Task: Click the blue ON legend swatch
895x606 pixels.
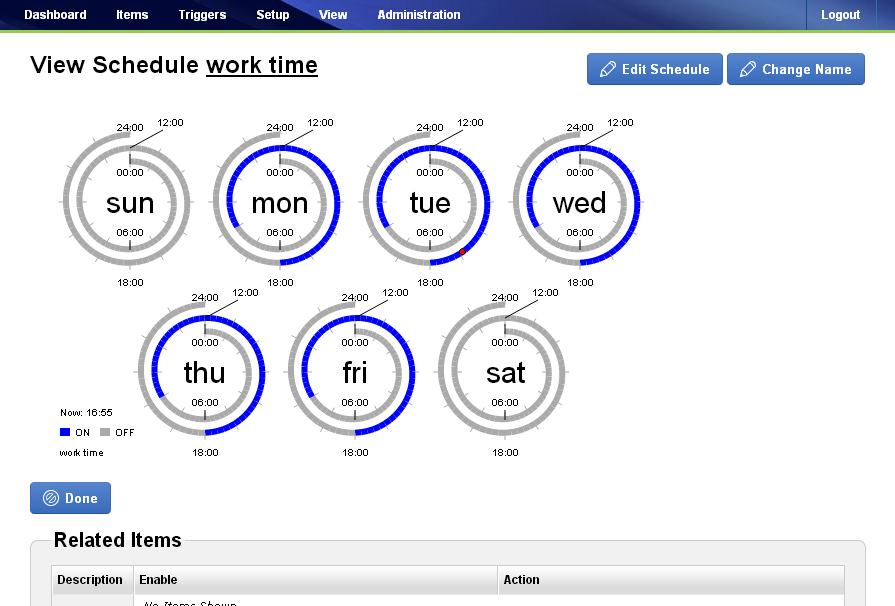Action: click(x=65, y=432)
